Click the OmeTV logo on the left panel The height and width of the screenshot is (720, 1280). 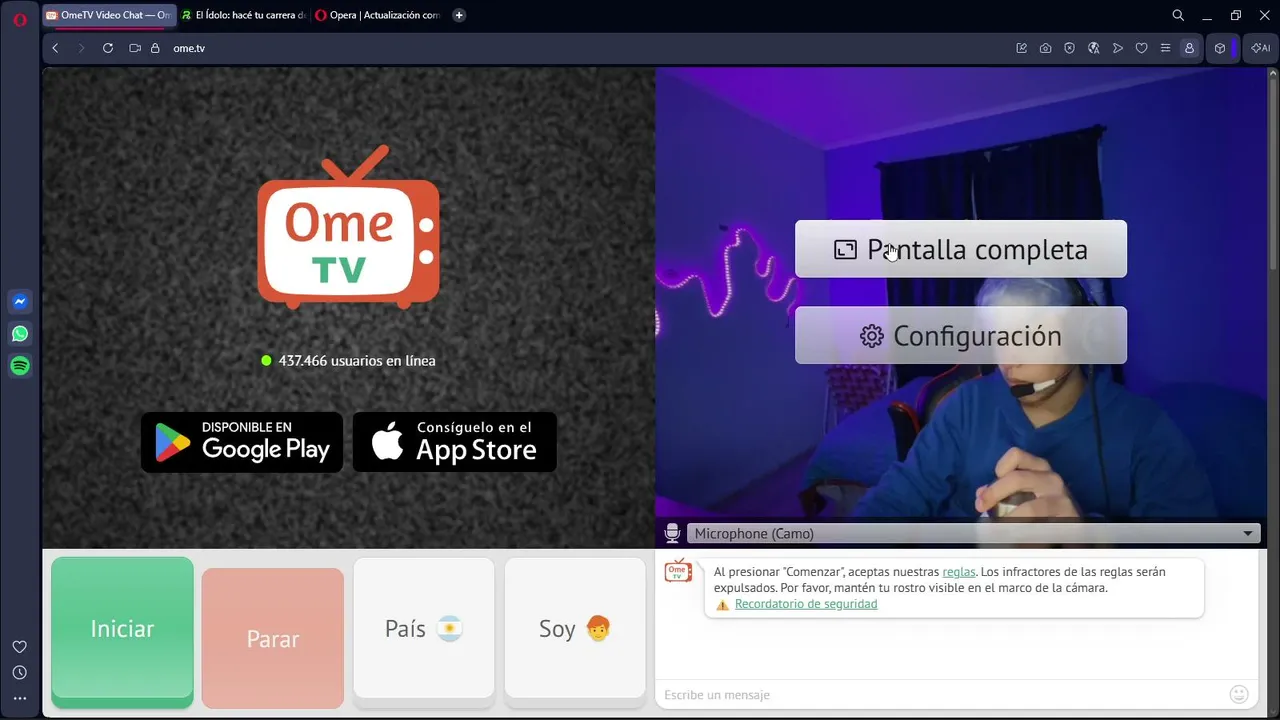(348, 227)
